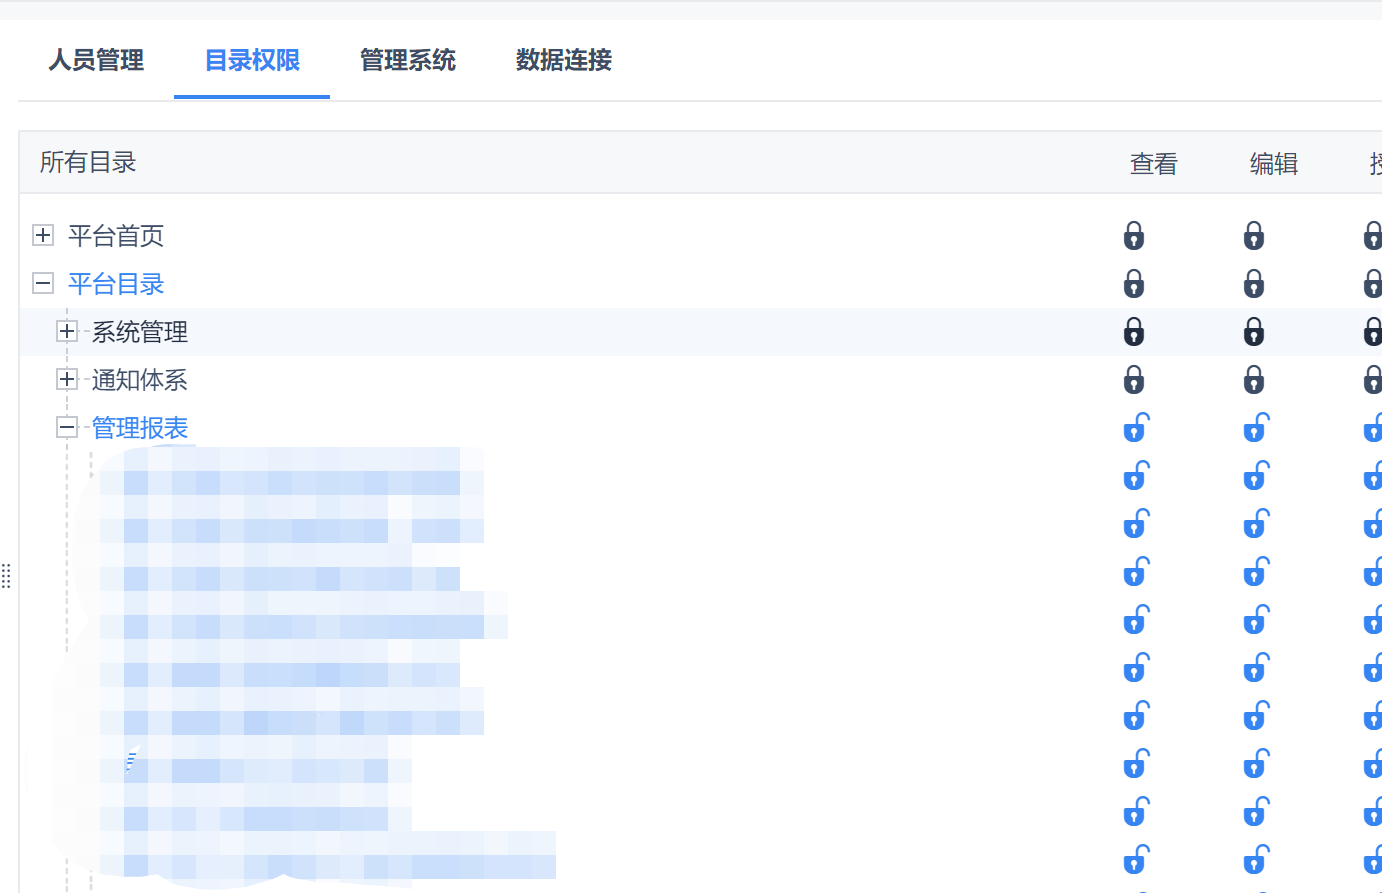Screen dimensions: 1382x893
Task: Click the 编辑 column header
Action: [1274, 164]
